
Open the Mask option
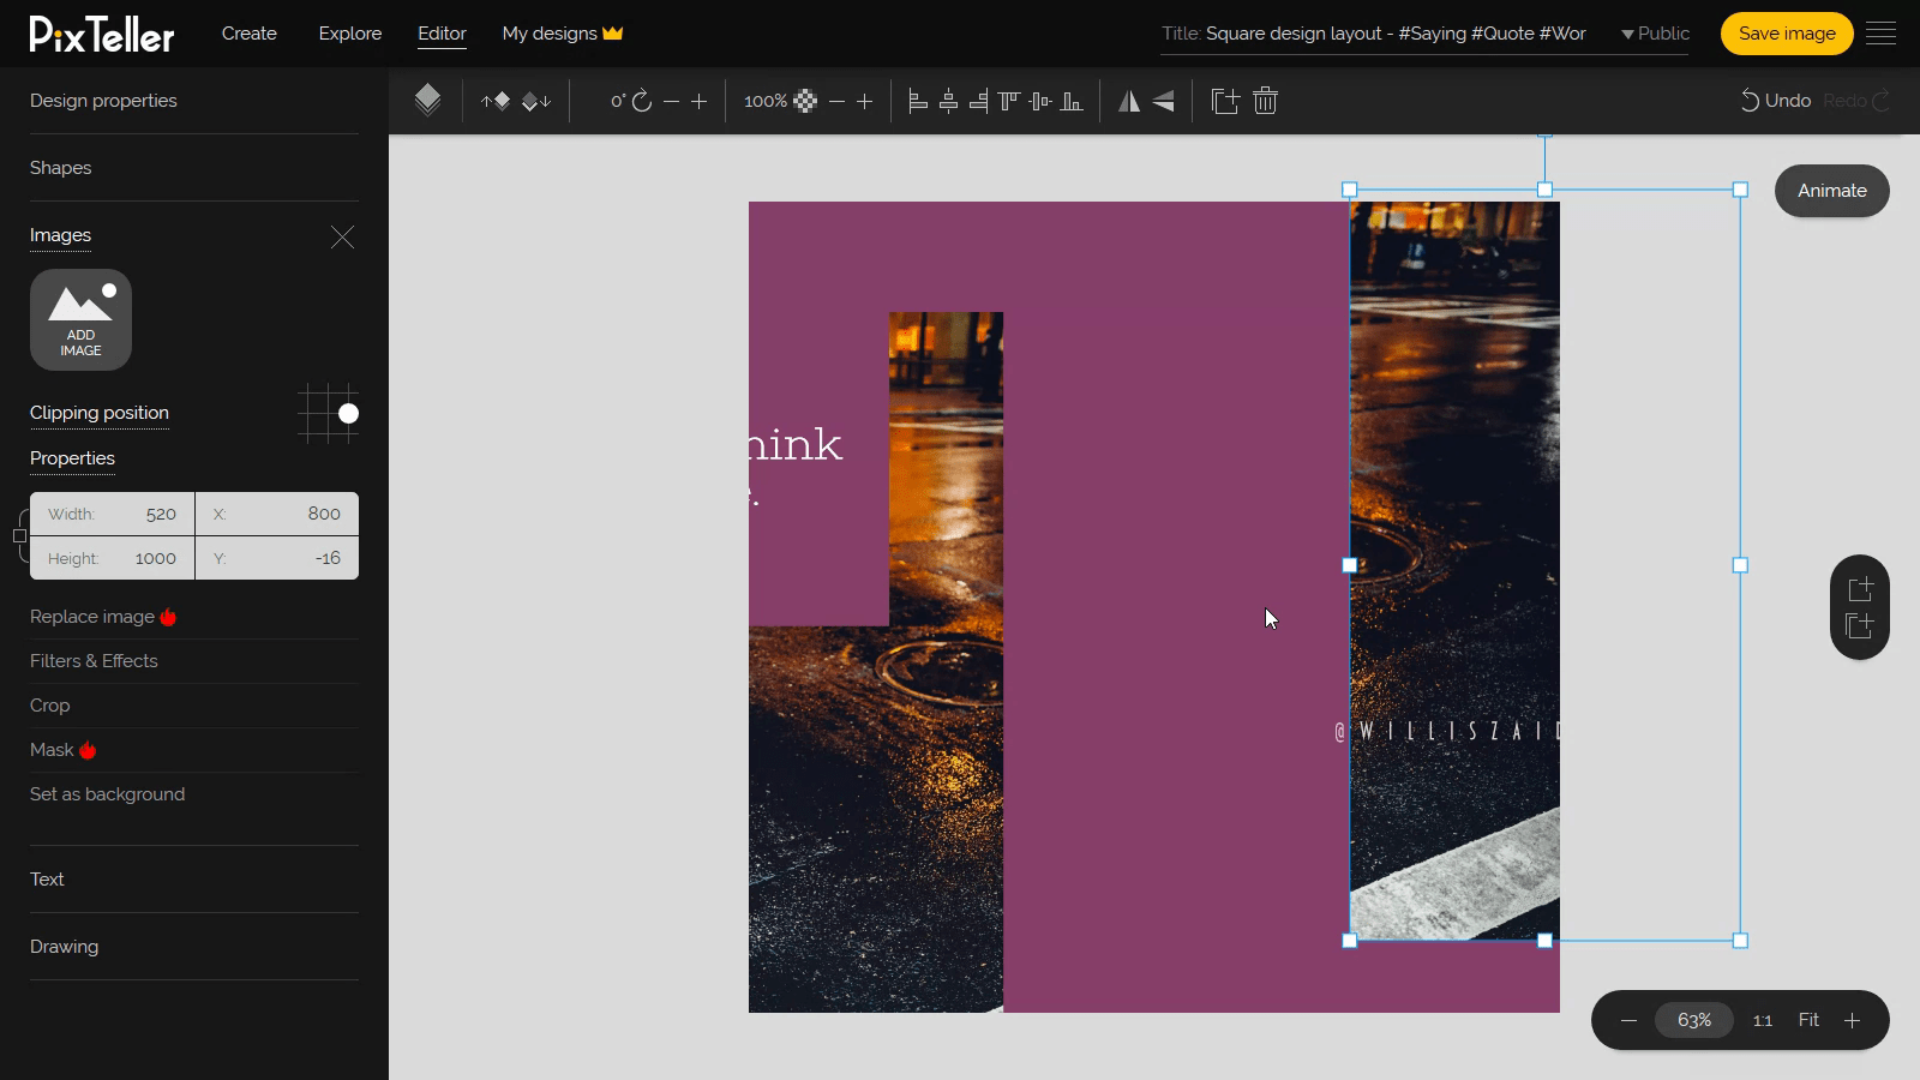(x=62, y=750)
